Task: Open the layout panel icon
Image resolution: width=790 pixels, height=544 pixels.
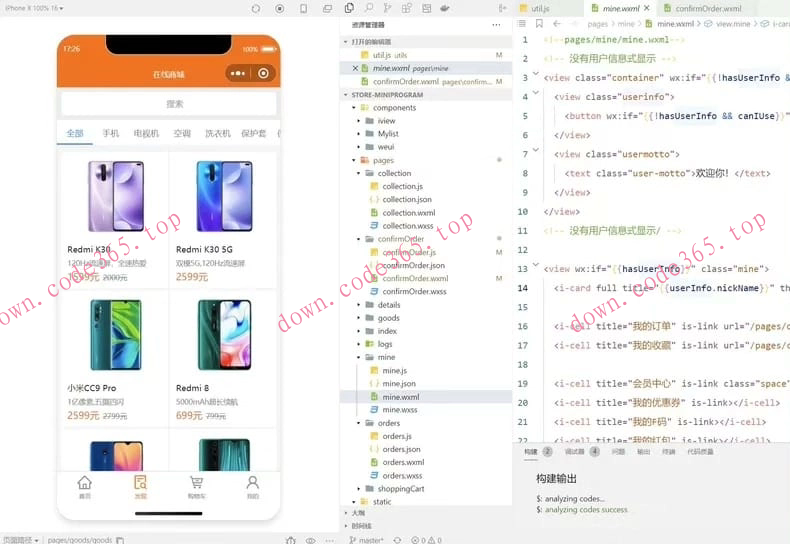Action: point(426,8)
